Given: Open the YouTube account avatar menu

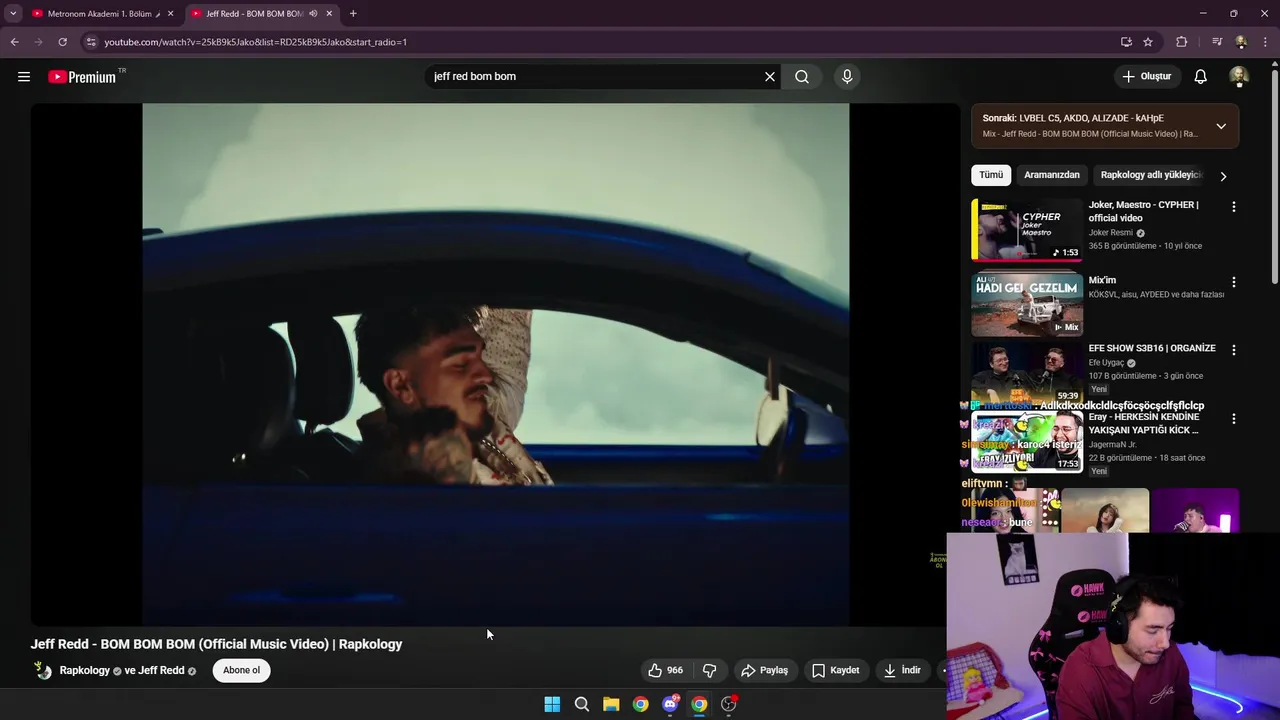Looking at the screenshot, I should [1239, 76].
